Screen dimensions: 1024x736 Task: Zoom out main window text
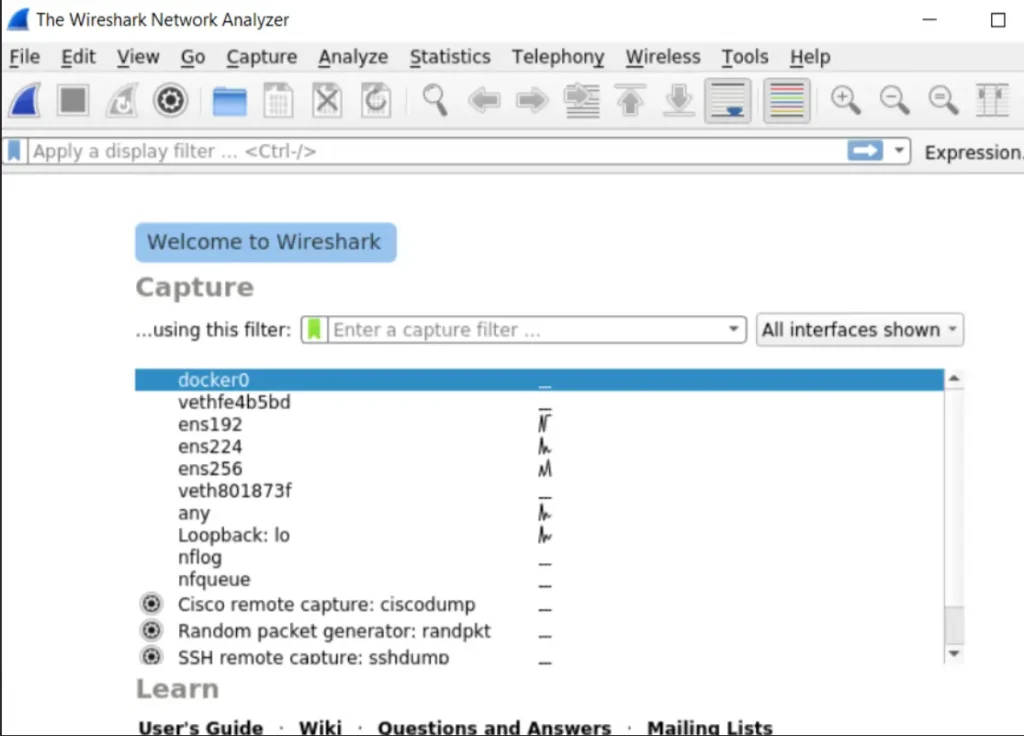click(894, 101)
